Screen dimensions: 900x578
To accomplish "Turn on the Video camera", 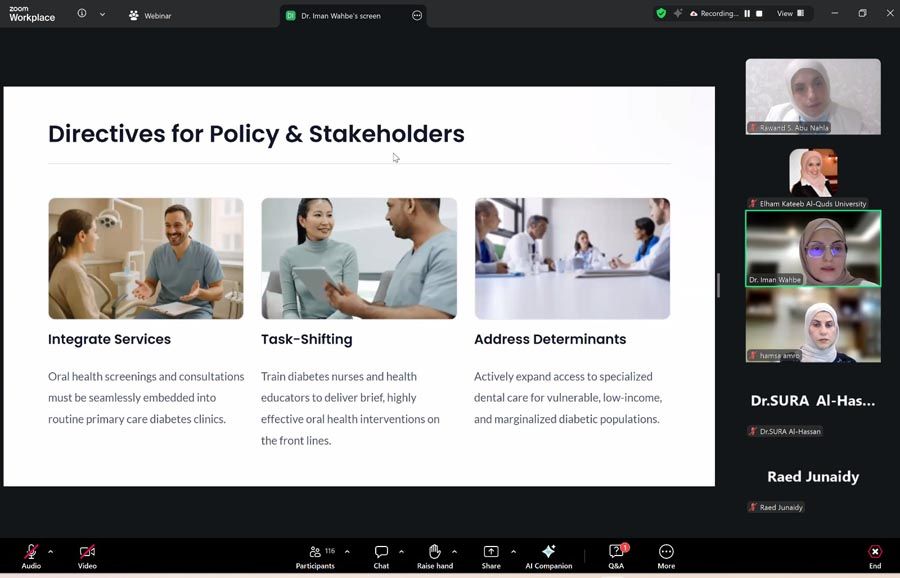I will click(87, 556).
